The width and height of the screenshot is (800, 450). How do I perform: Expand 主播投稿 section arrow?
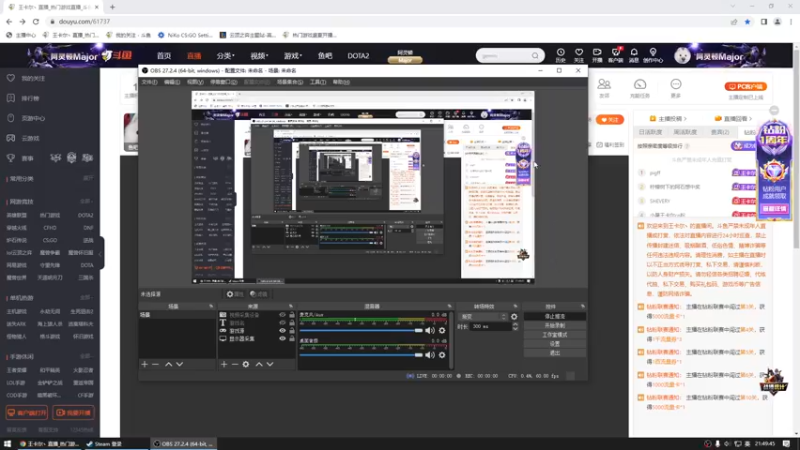click(685, 119)
